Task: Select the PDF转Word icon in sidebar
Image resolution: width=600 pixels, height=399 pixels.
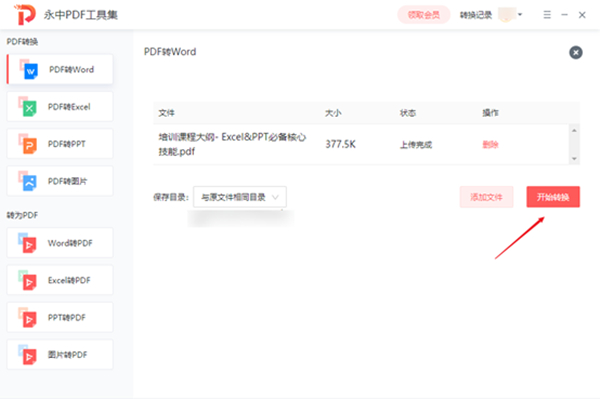Action: [29, 69]
